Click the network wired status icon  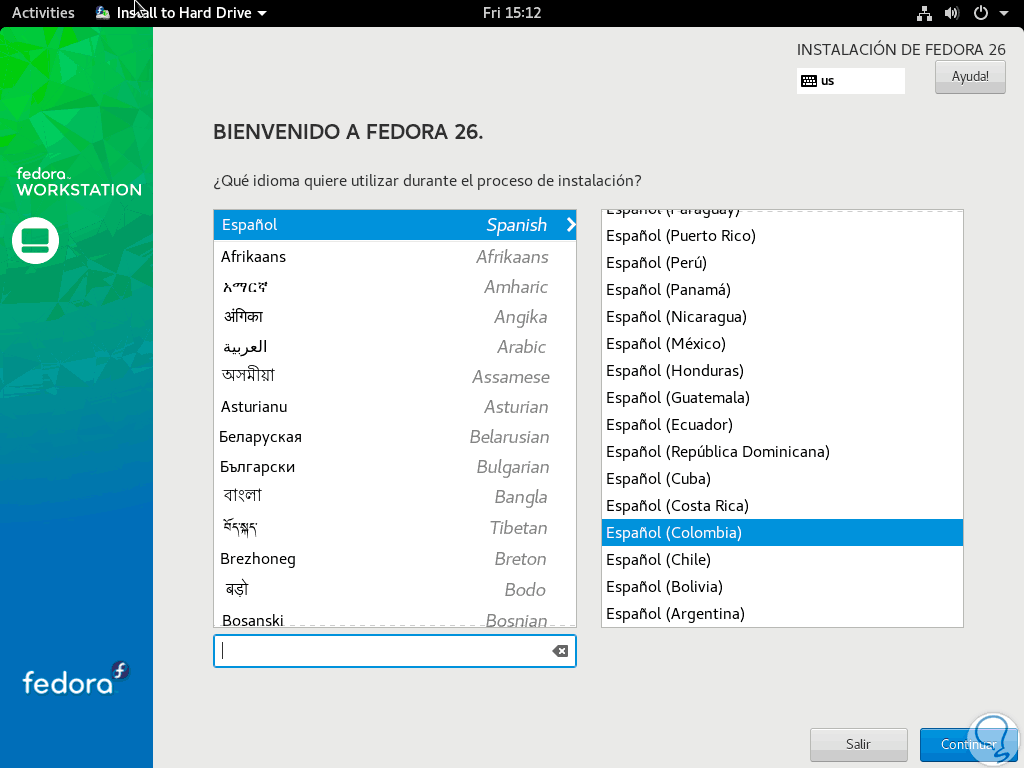[x=924, y=13]
